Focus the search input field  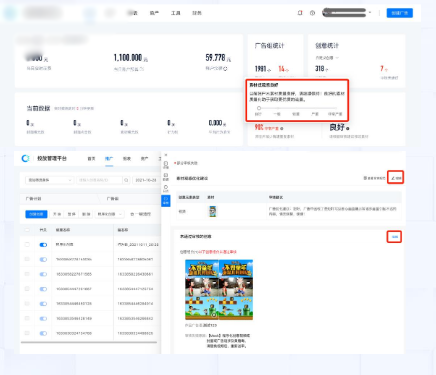(99, 180)
